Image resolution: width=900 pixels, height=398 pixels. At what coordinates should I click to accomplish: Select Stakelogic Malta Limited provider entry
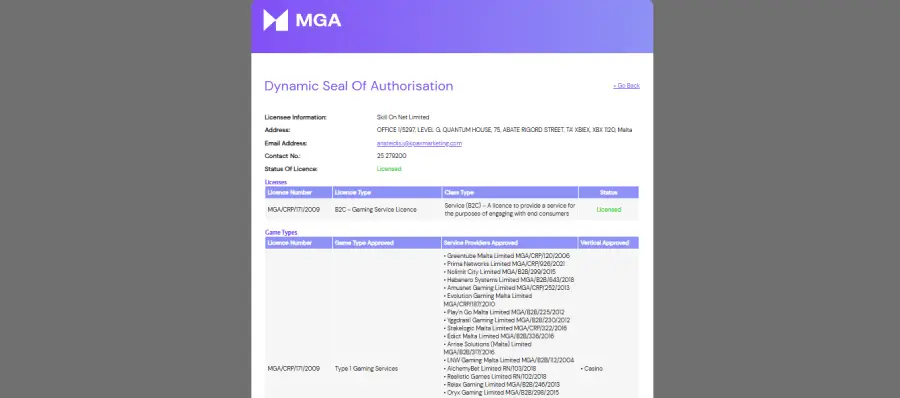(505, 329)
